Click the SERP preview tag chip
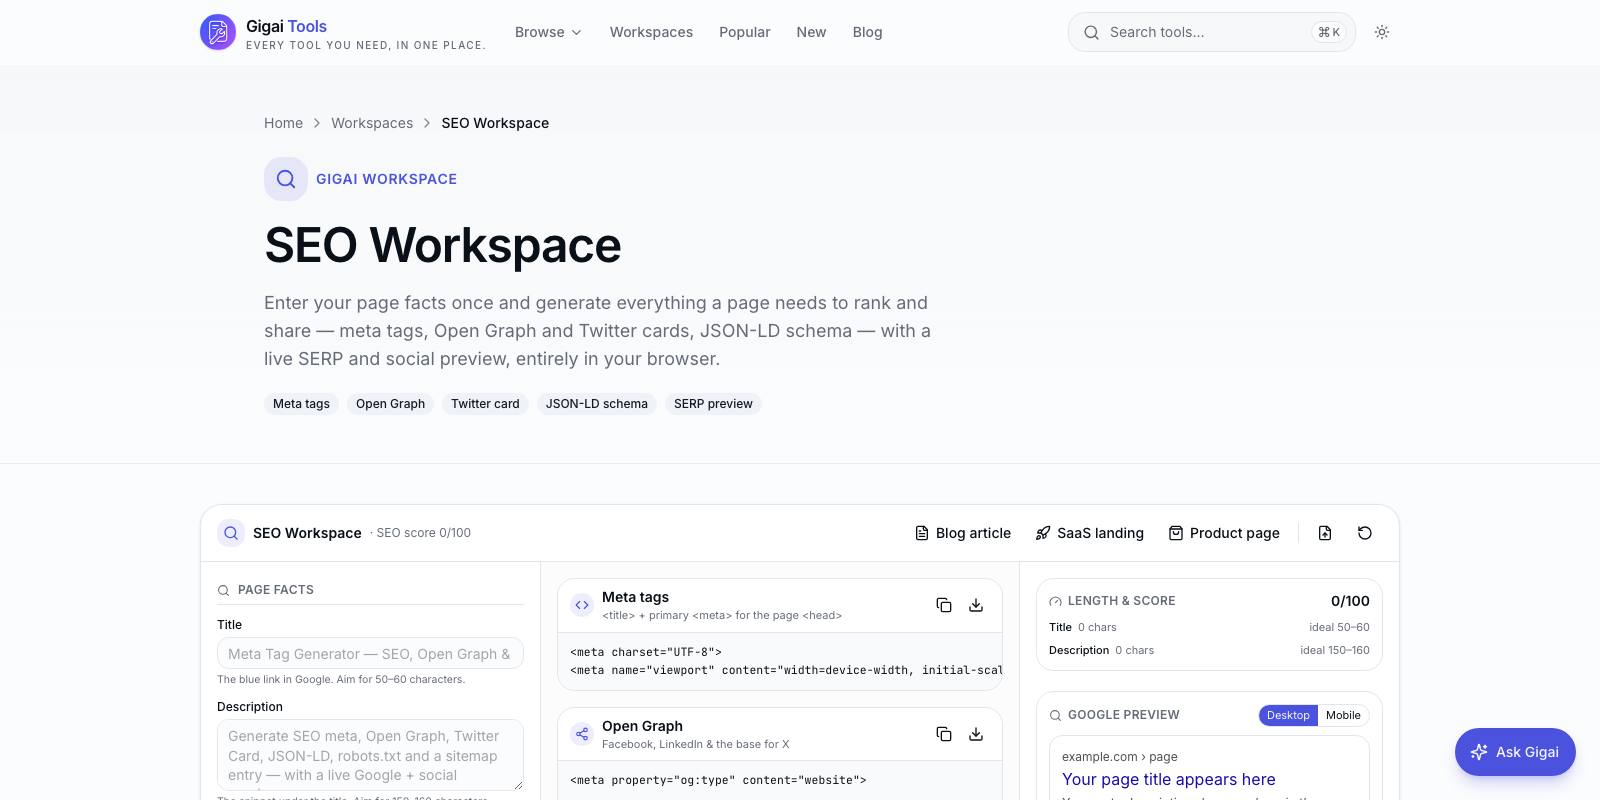This screenshot has width=1600, height=800. coord(713,404)
